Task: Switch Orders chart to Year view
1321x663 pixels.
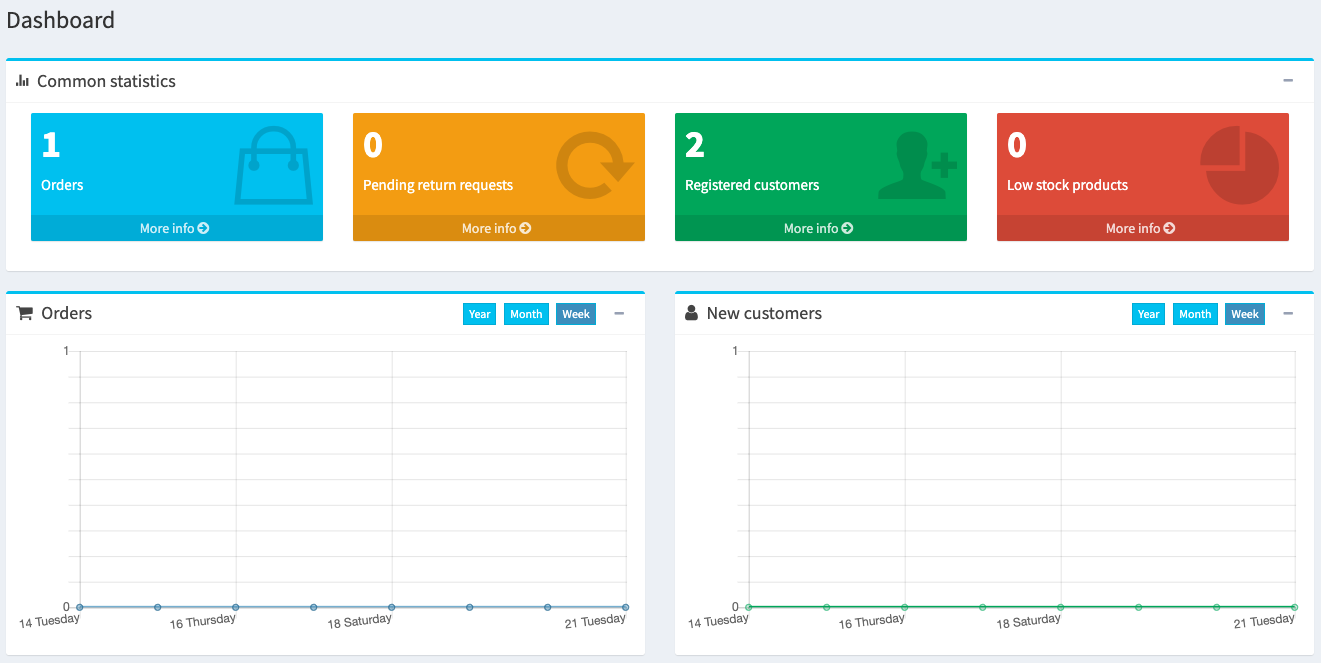Action: (x=480, y=314)
